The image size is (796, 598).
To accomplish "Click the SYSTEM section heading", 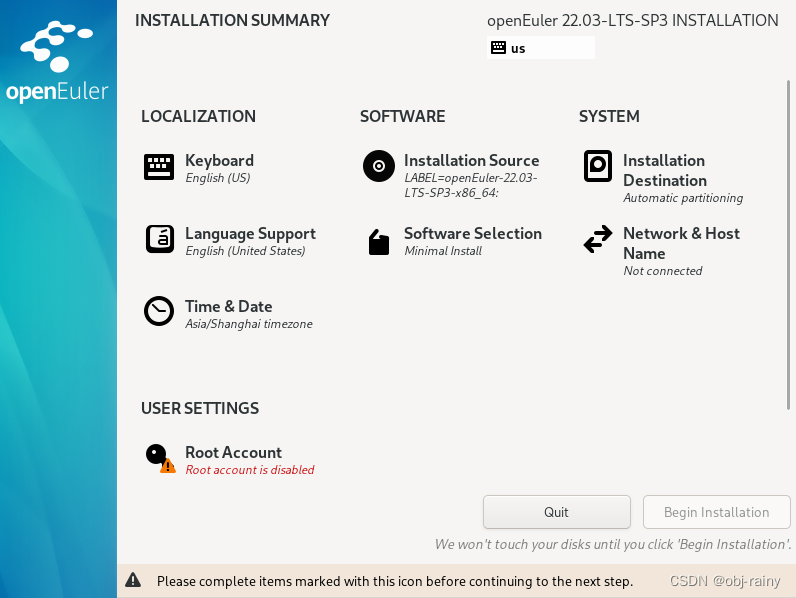I will pyautogui.click(x=609, y=116).
